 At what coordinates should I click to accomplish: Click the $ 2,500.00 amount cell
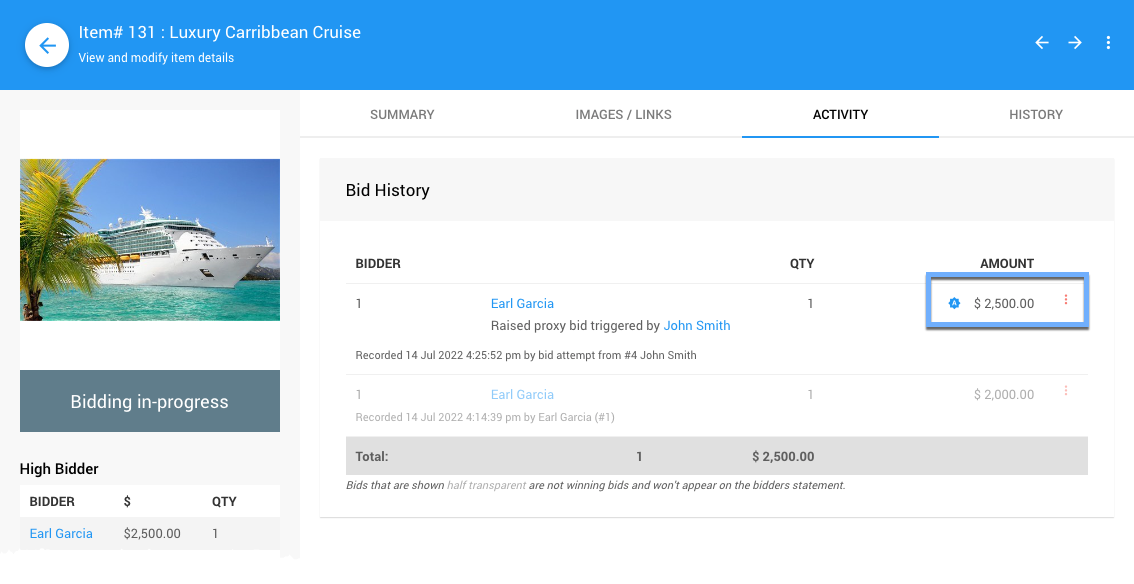pos(1004,303)
